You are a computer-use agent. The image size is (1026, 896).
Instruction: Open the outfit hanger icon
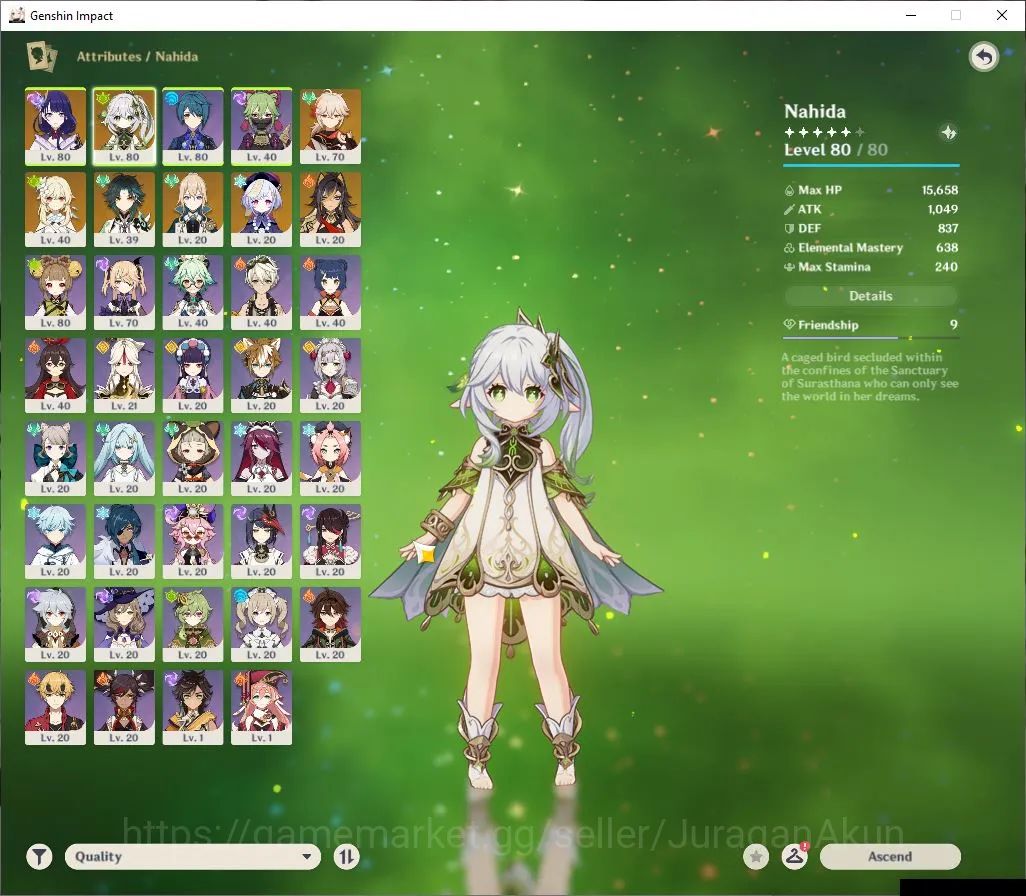coord(795,856)
